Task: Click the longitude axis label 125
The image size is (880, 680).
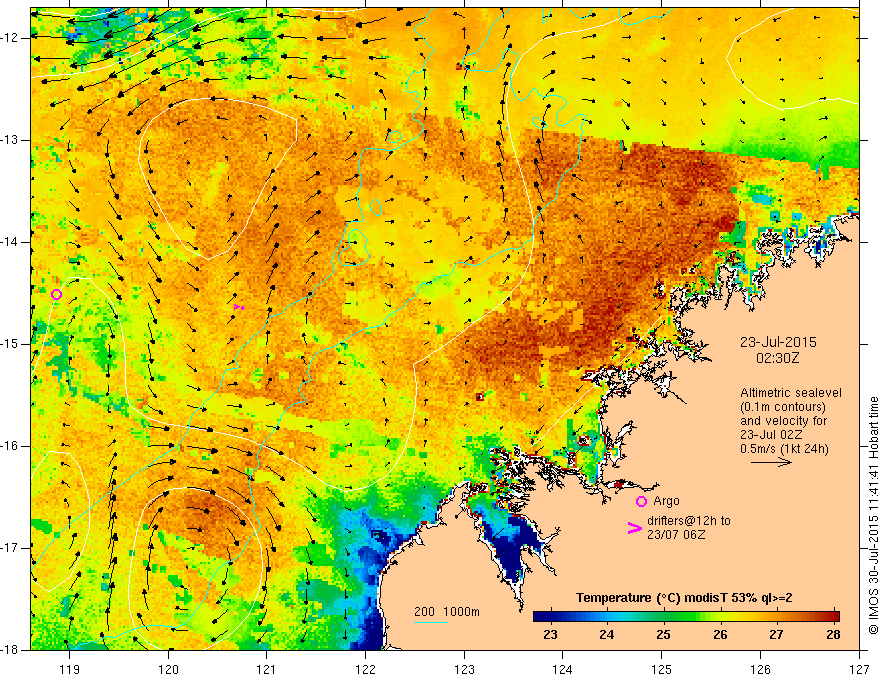Action: 662,669
